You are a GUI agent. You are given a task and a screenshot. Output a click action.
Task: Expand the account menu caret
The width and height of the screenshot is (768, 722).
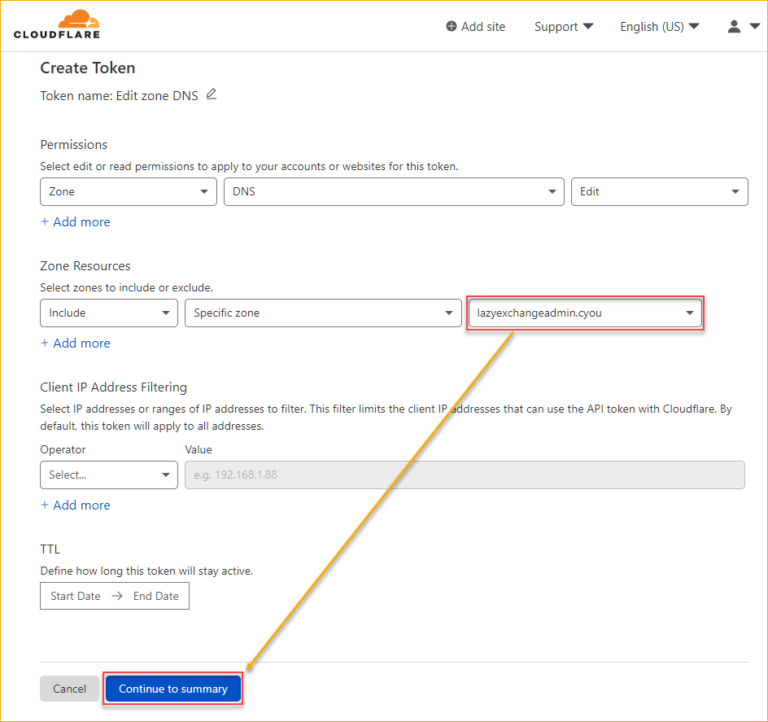754,26
